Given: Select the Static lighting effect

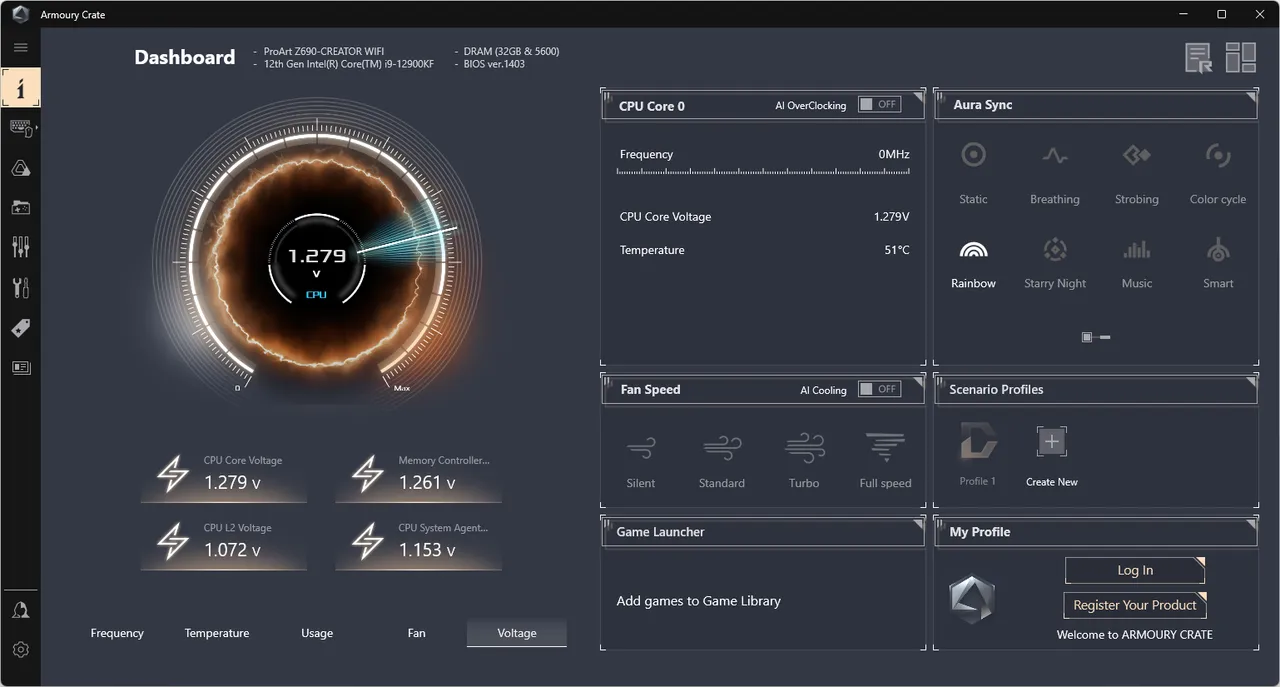Looking at the screenshot, I should (973, 172).
